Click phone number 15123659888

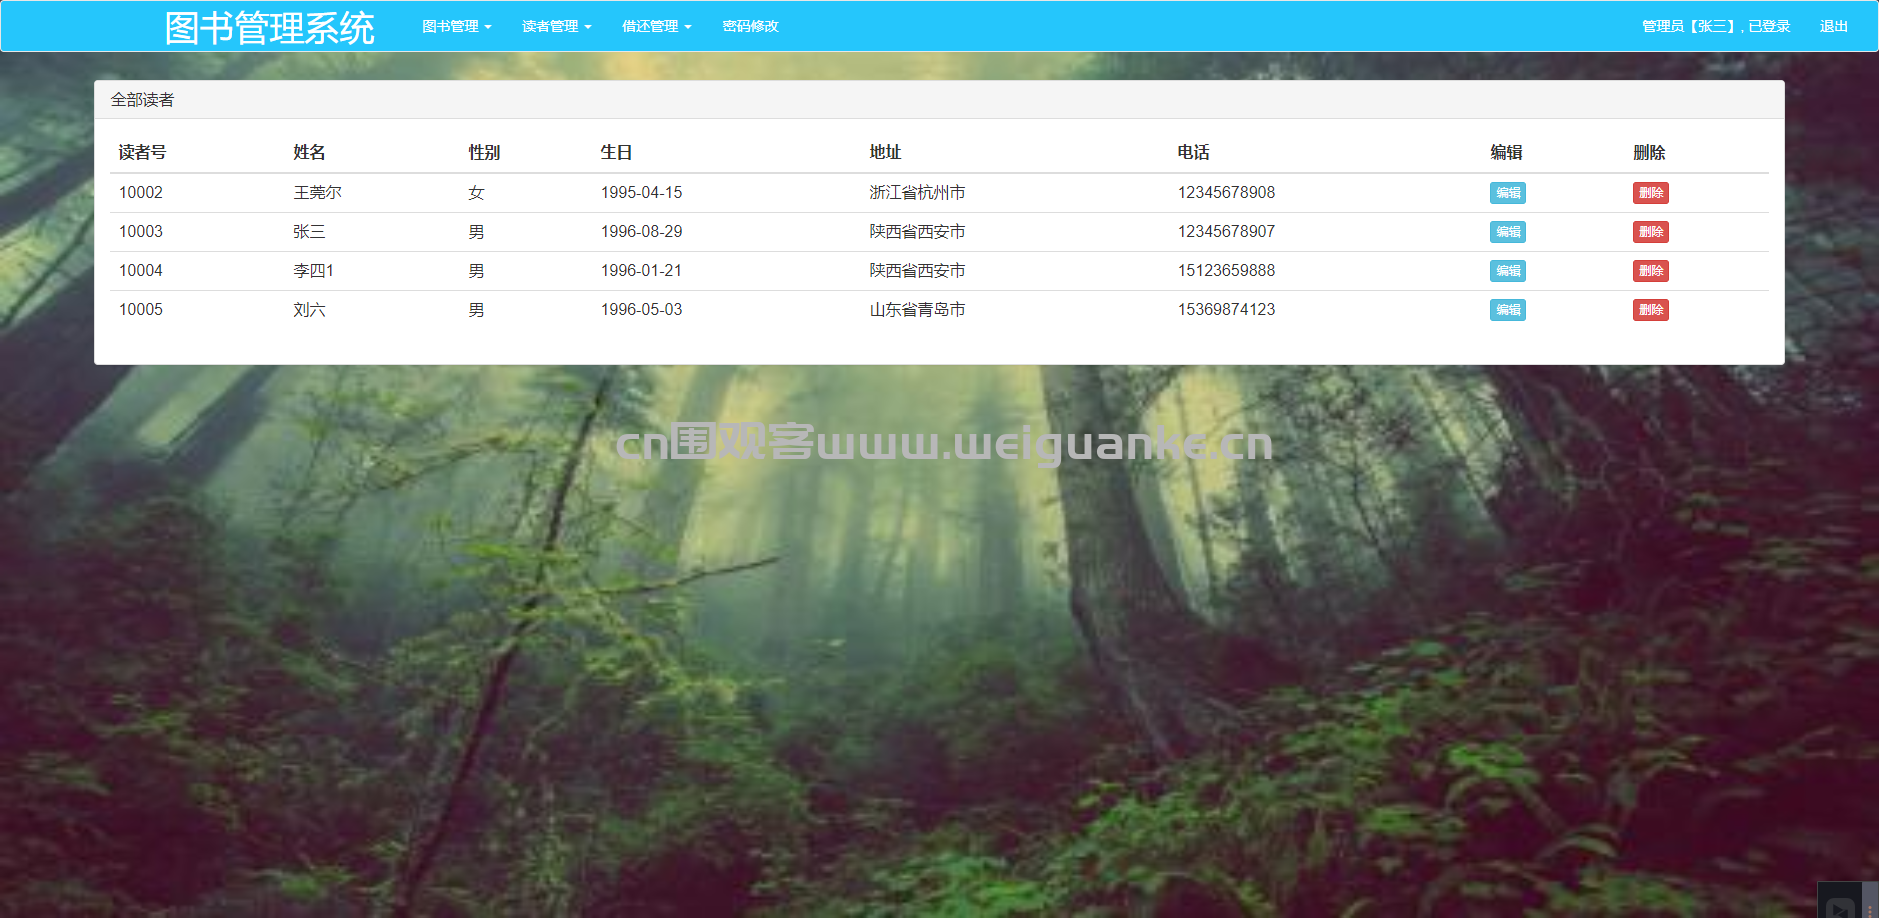click(x=1226, y=271)
